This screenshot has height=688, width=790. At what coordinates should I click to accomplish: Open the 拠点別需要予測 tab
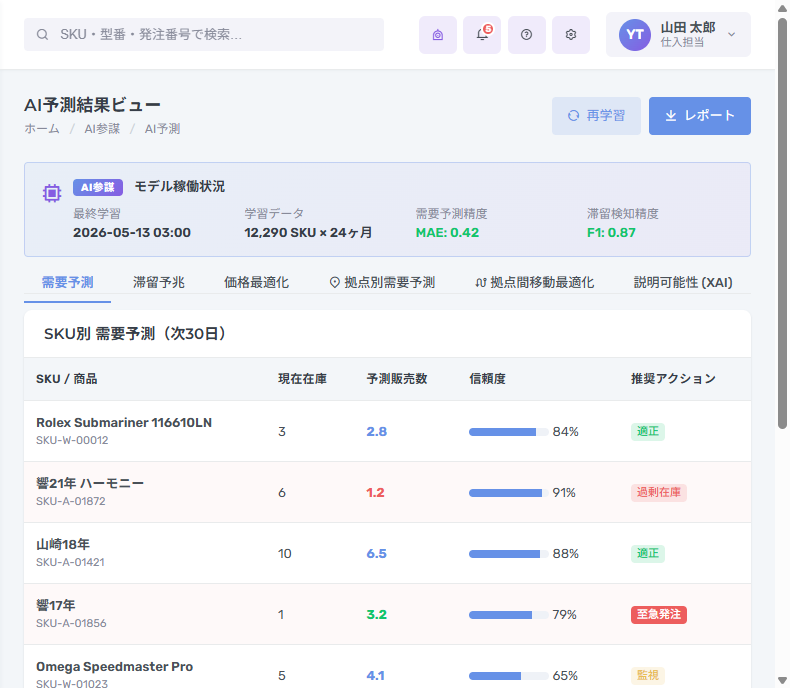[x=382, y=283]
